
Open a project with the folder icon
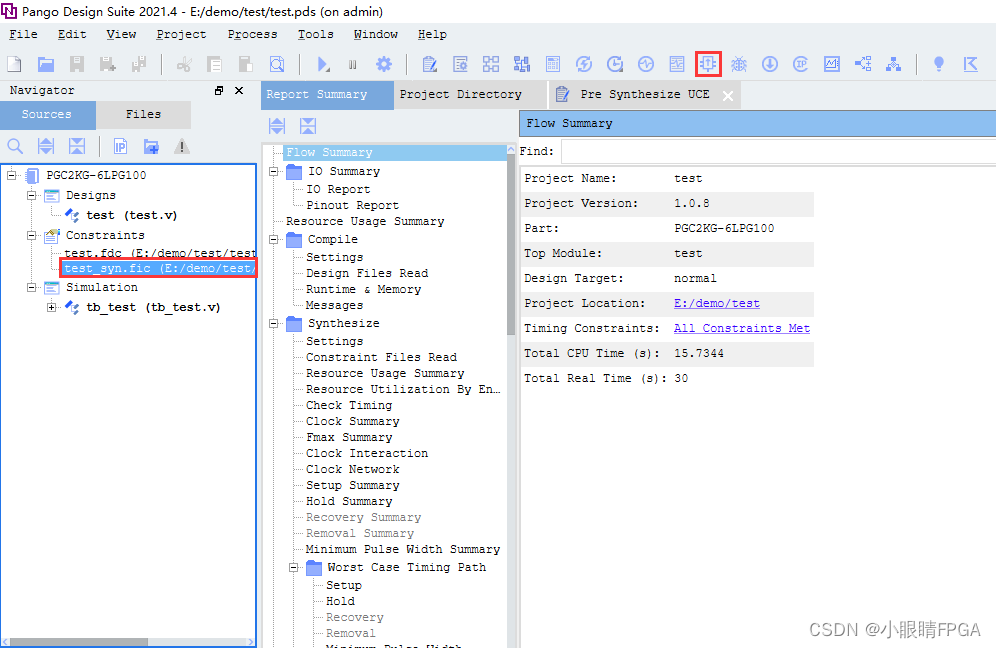point(45,64)
